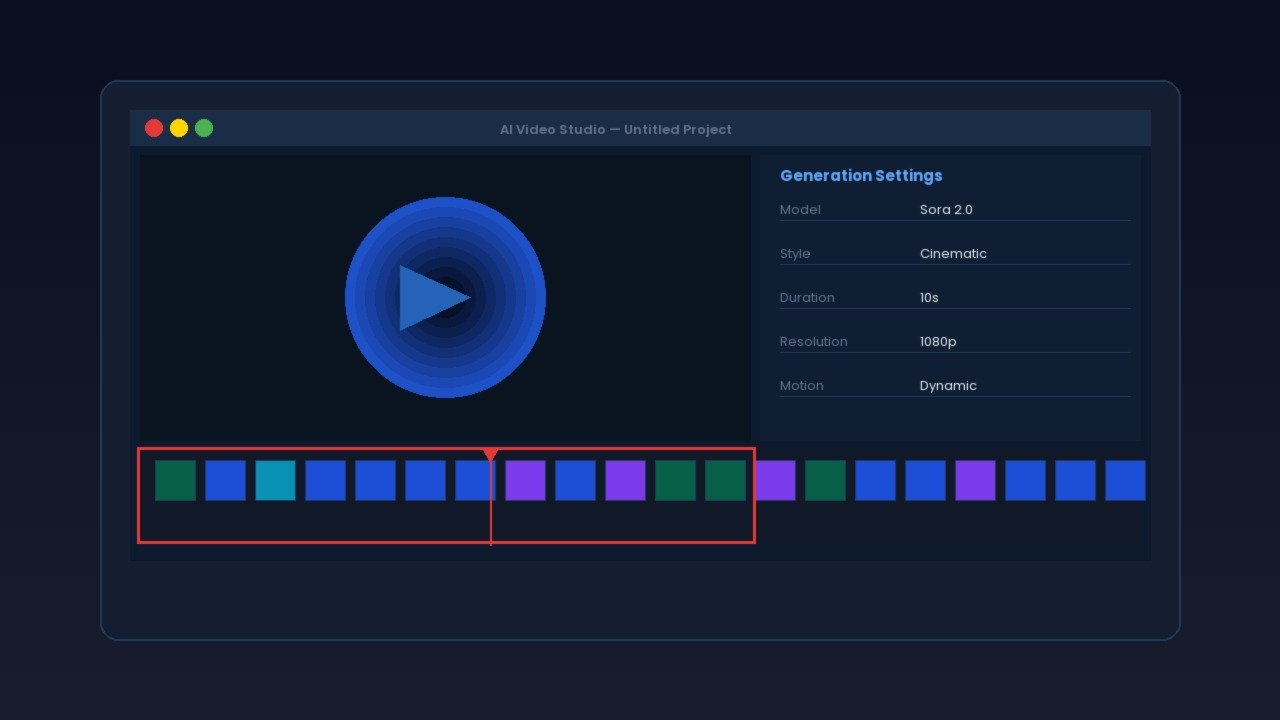Open the Duration option showing 10s
Image resolution: width=1280 pixels, height=720 pixels.
[930, 297]
